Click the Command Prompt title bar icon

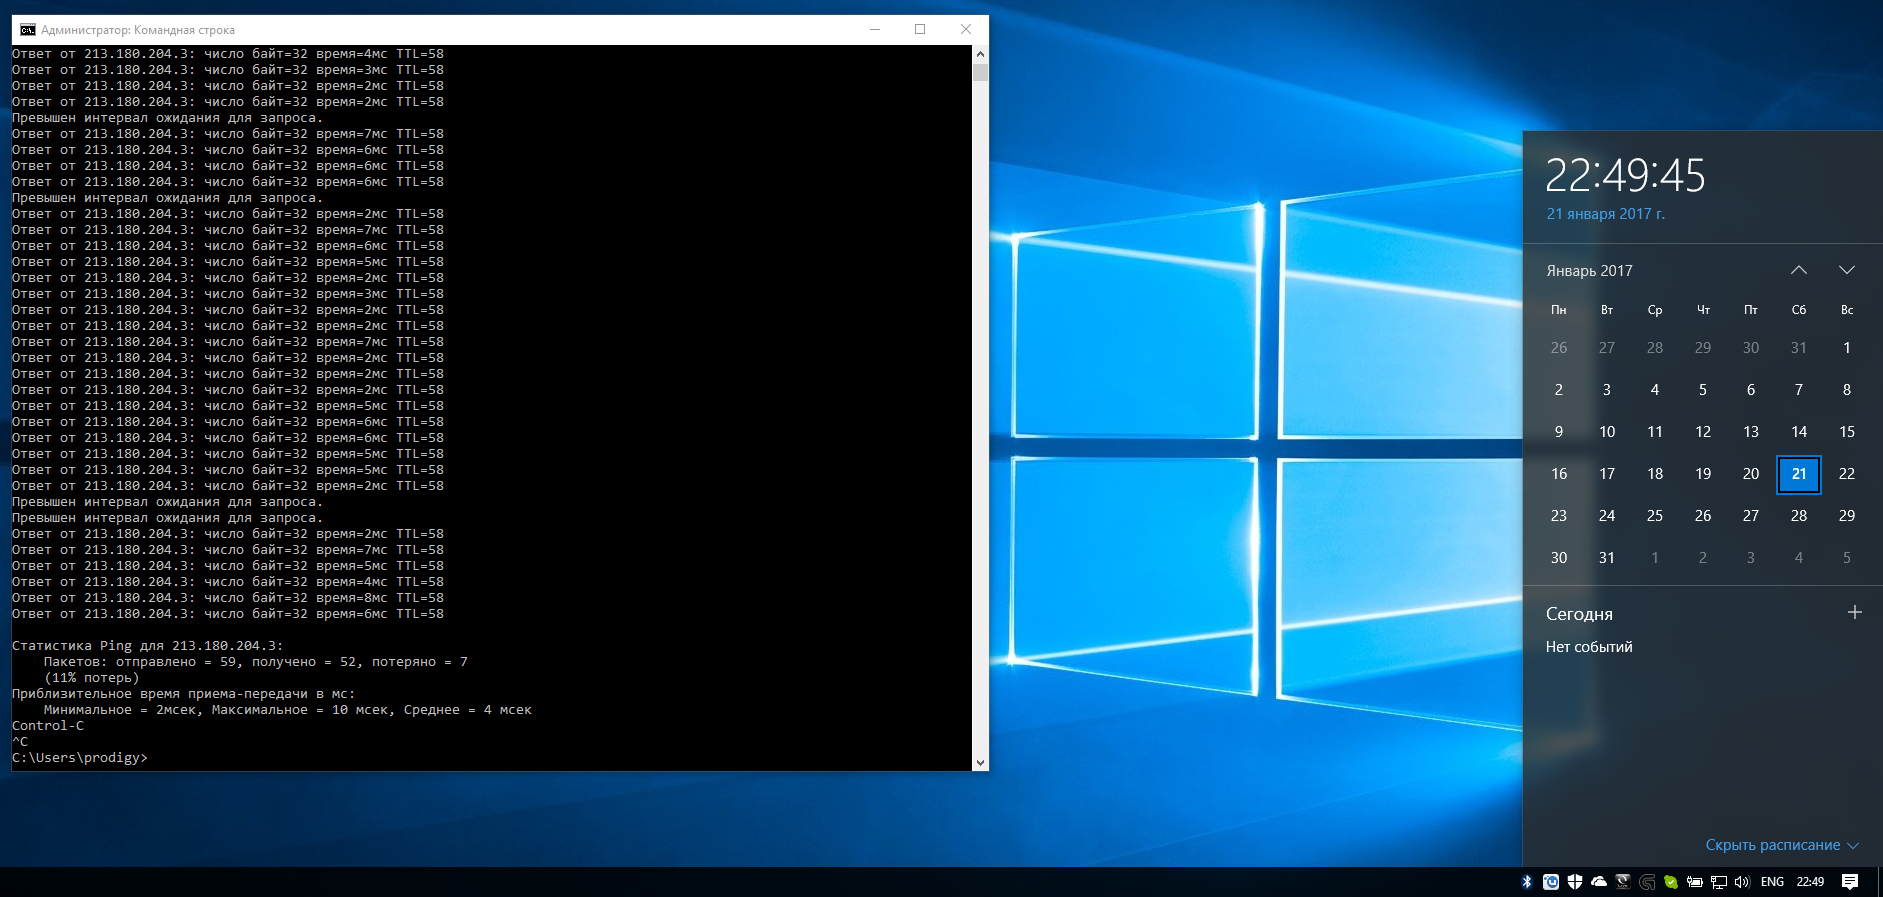click(x=27, y=30)
